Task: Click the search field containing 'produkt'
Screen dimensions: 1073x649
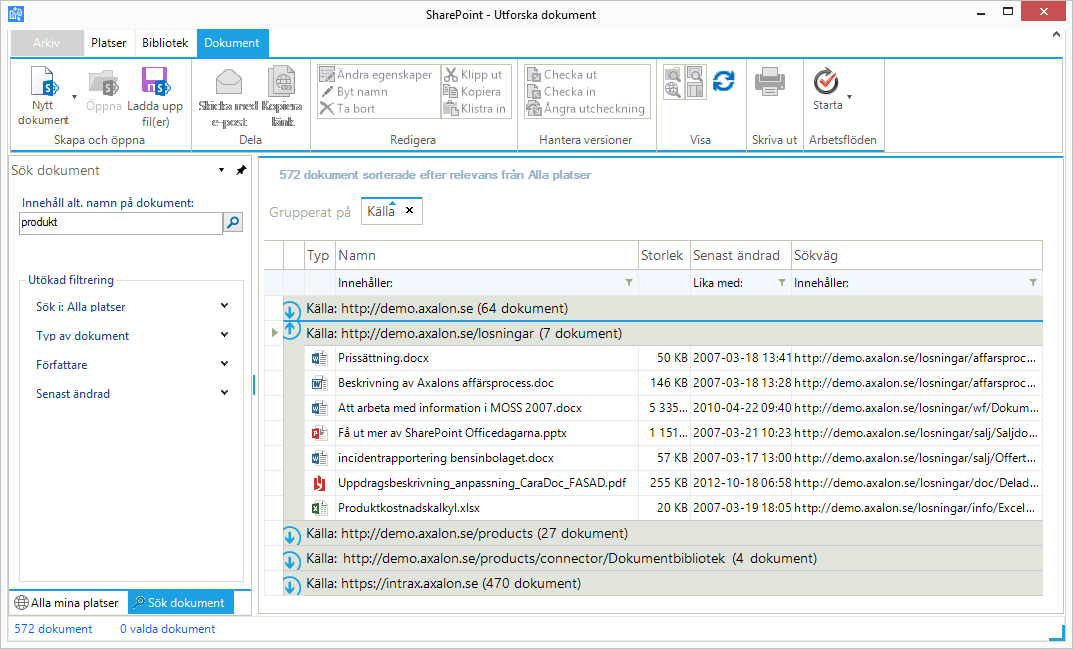Action: pyautogui.click(x=120, y=222)
